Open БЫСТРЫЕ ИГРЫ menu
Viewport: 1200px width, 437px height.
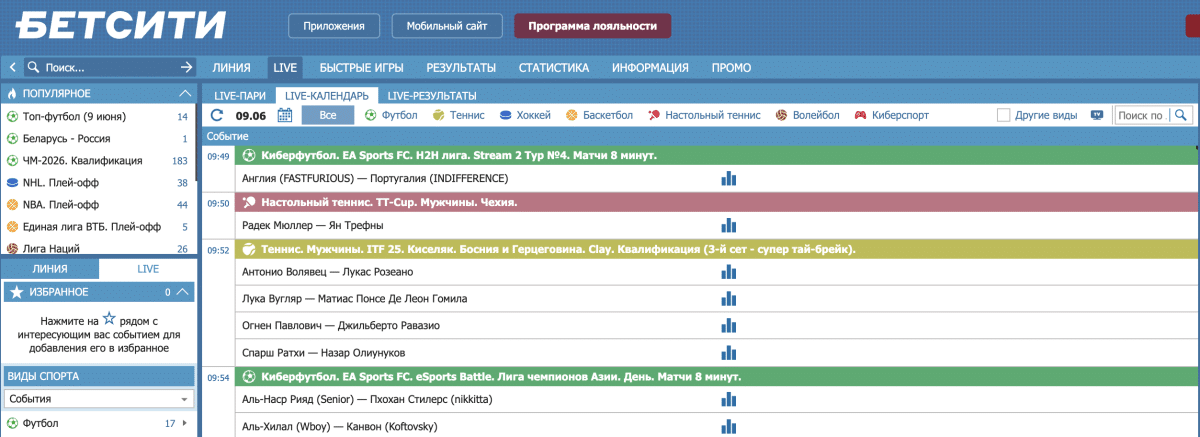pyautogui.click(x=362, y=68)
